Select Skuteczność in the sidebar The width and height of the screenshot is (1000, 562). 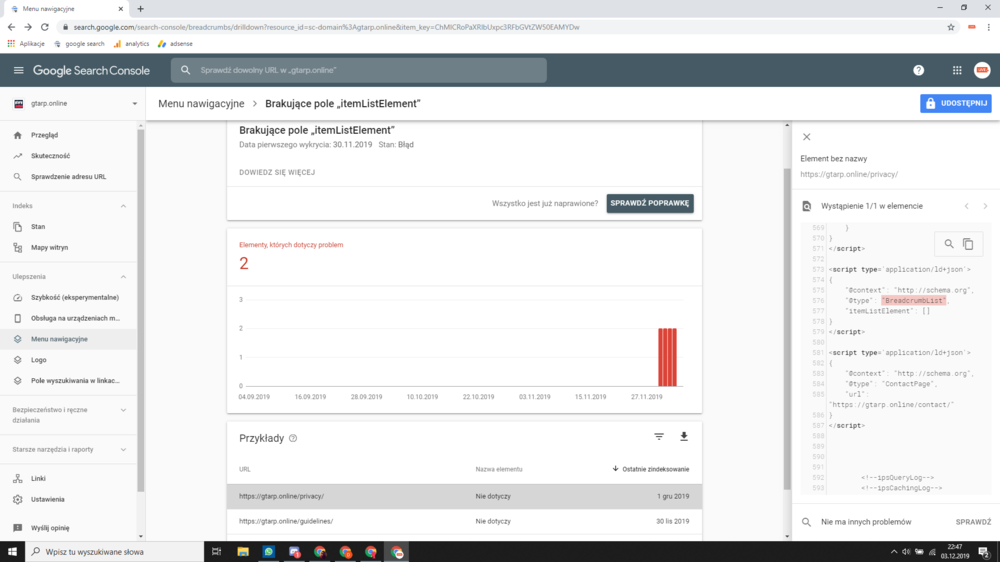click(50, 156)
